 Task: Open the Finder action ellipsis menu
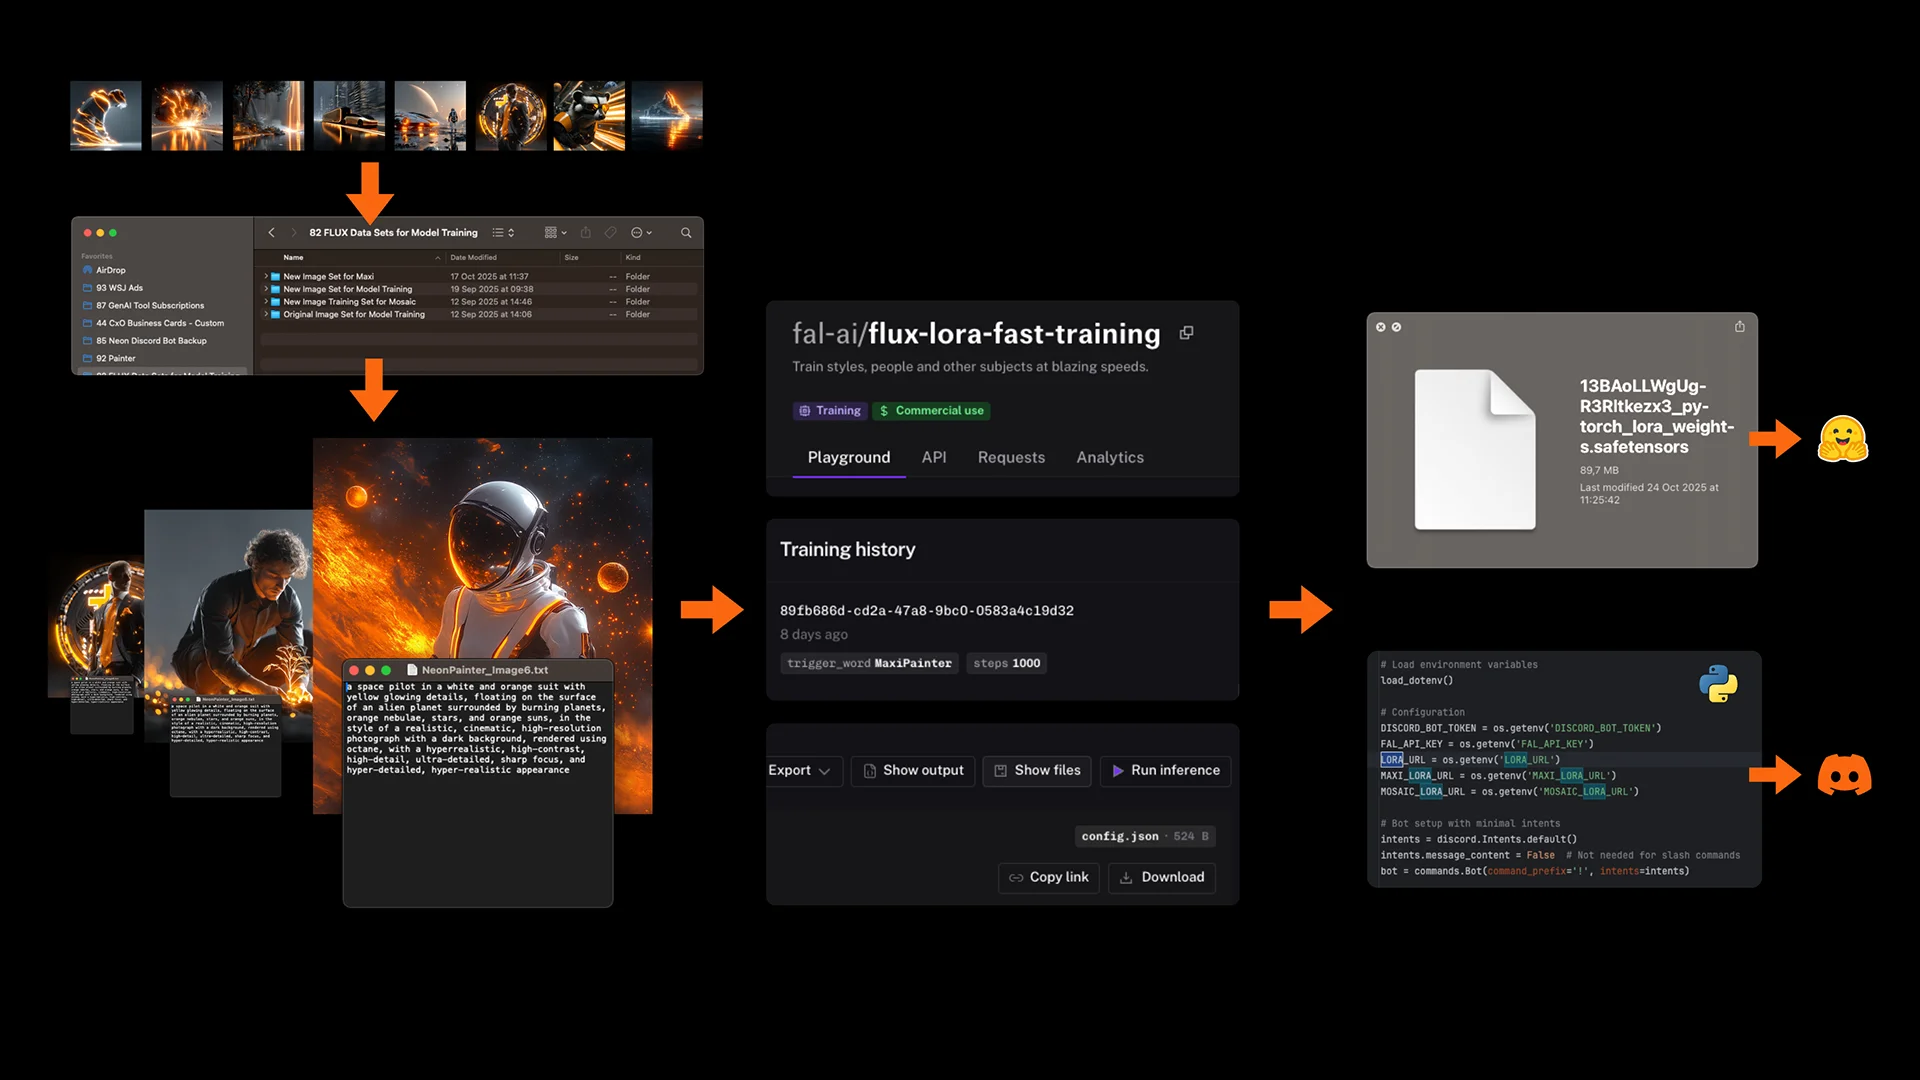[641, 232]
